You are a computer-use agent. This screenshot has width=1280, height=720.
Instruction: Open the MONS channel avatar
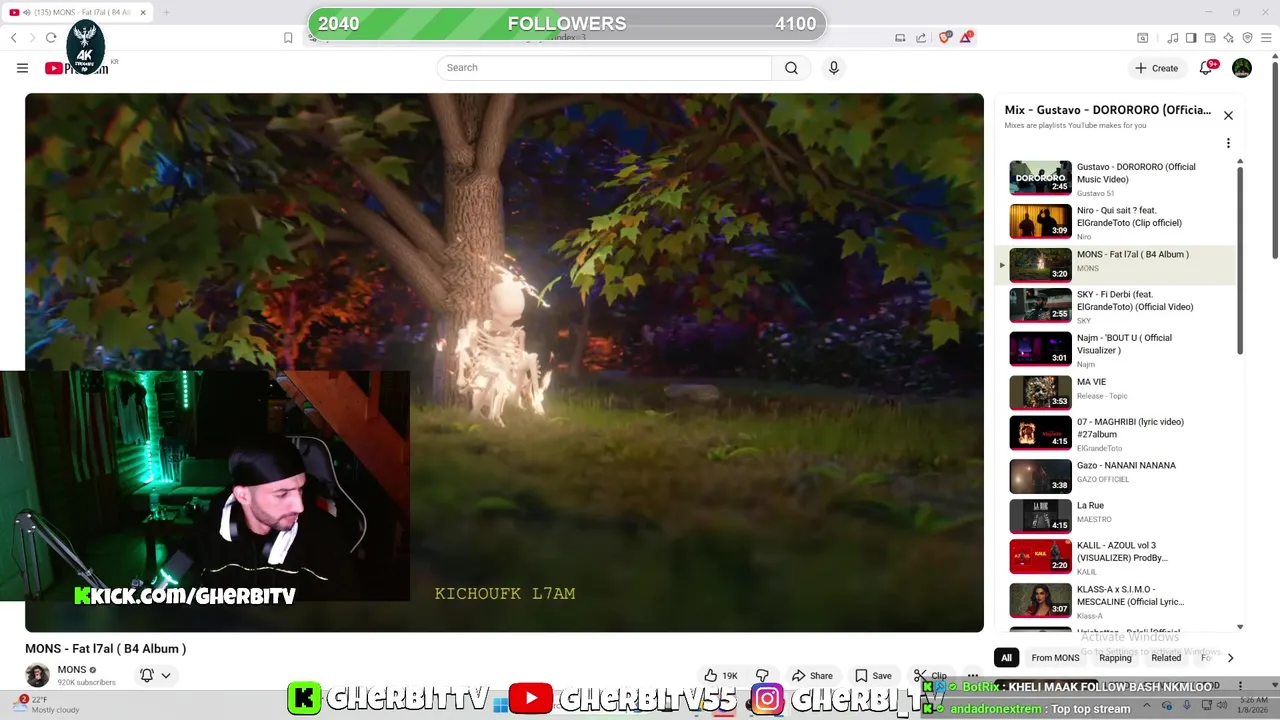tap(37, 675)
